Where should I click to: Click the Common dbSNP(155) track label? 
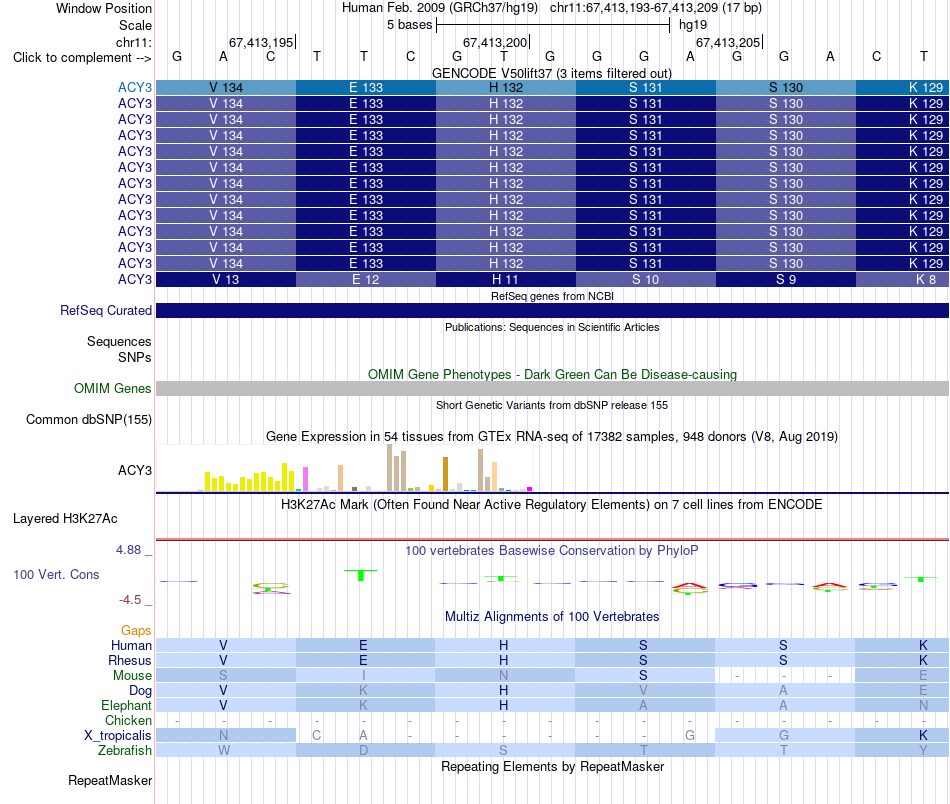click(88, 419)
